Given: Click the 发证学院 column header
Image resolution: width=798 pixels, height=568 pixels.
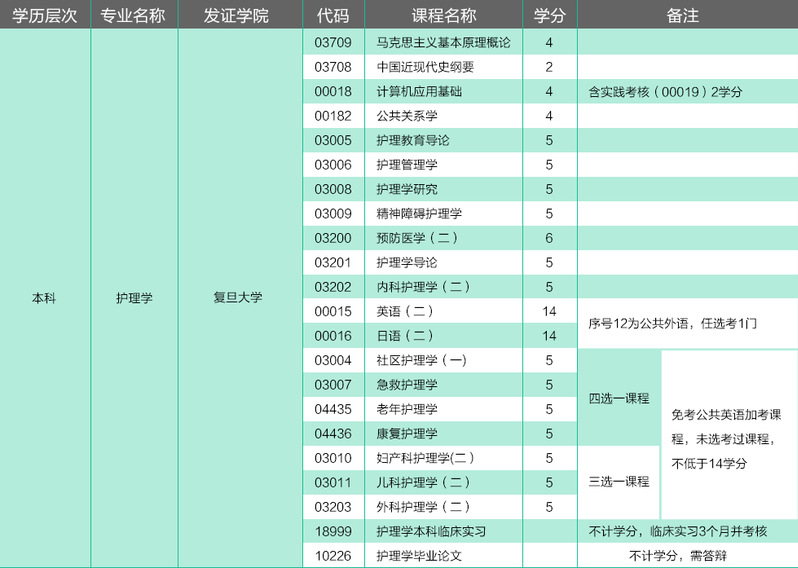Looking at the screenshot, I should 236,15.
